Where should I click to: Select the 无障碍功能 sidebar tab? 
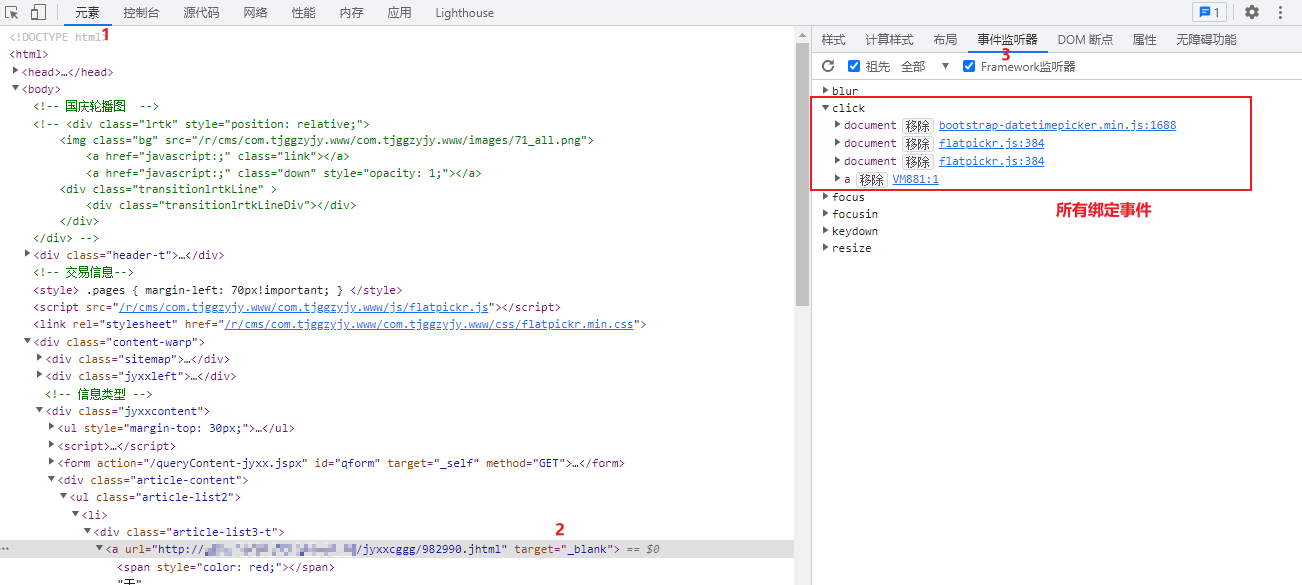click(x=1206, y=40)
